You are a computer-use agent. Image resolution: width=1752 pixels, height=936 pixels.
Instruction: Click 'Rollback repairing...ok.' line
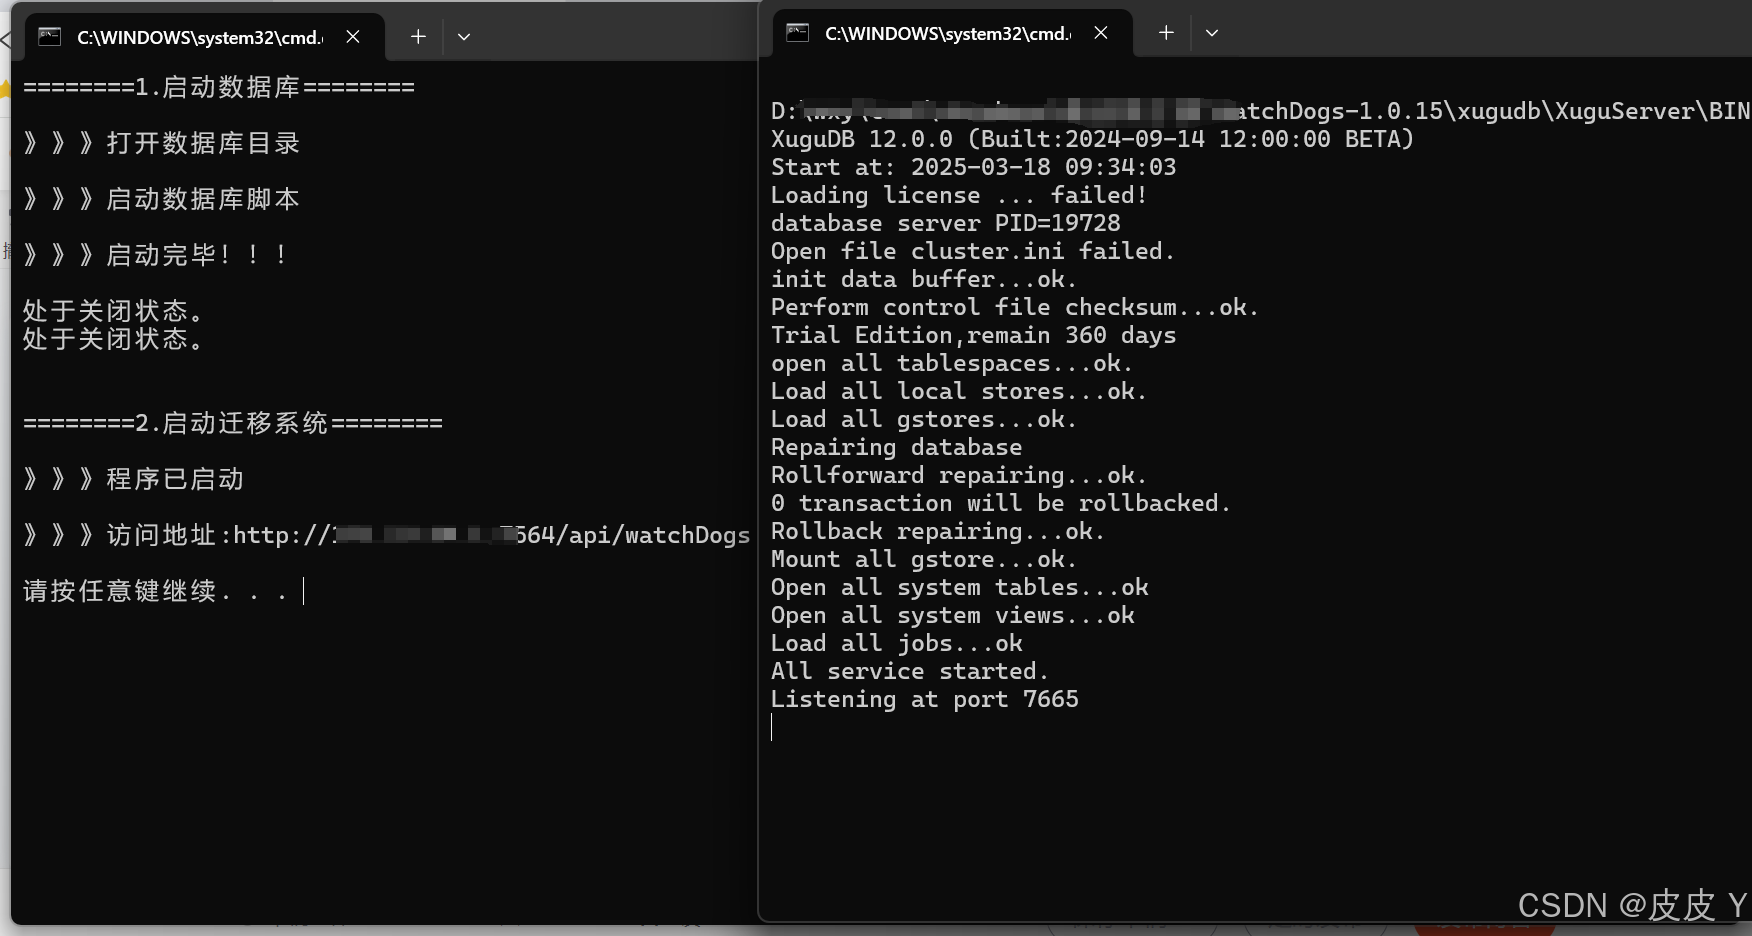tap(938, 531)
